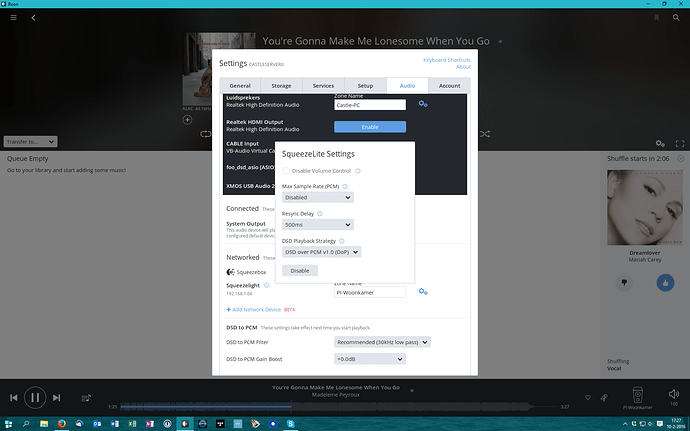Open Windows action center notifications
Viewport: 690px width, 431px height.
[660, 424]
